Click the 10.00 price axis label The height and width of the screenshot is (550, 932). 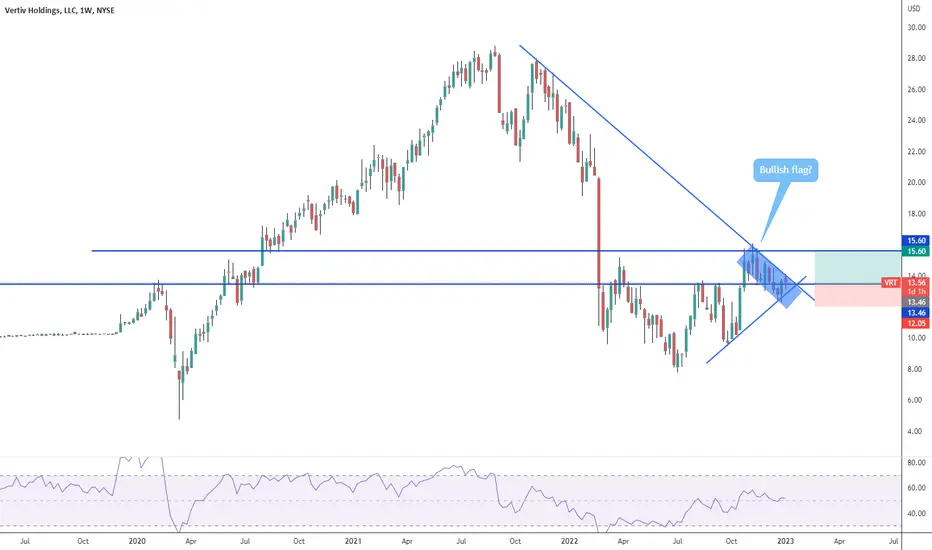(x=916, y=338)
